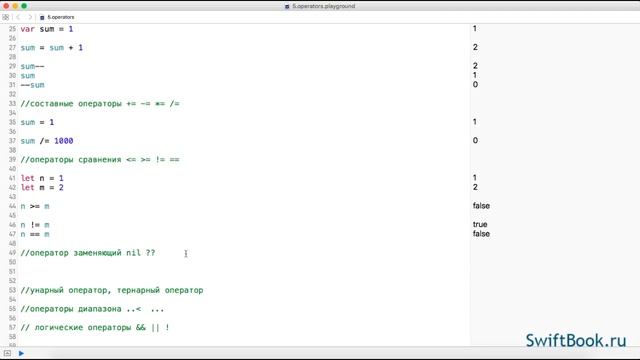This screenshot has height=360, width=640.
Task: Click the 'sum /= 1000' statement
Action: [x=47, y=141]
